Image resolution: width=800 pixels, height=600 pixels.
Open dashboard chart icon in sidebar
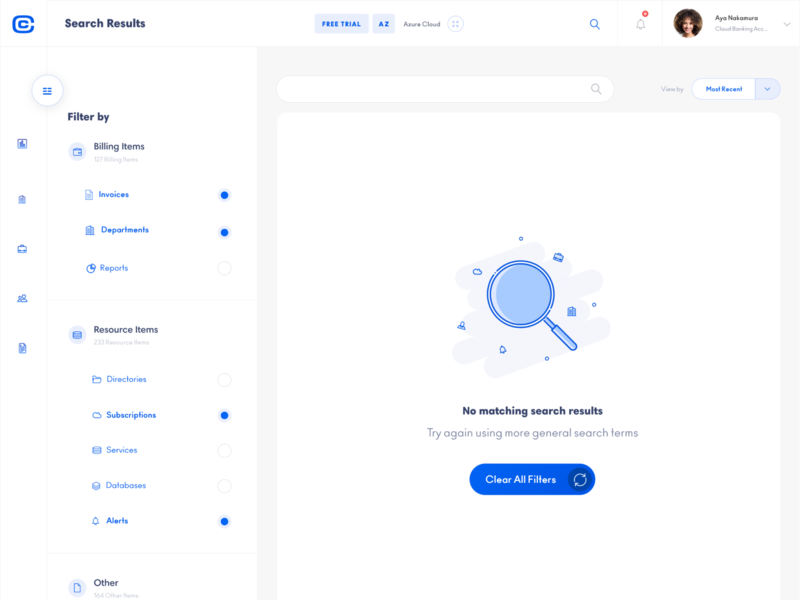22,144
